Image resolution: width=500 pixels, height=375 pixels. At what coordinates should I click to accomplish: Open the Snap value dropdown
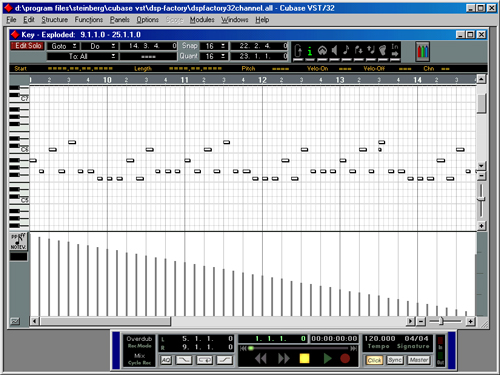click(214, 46)
